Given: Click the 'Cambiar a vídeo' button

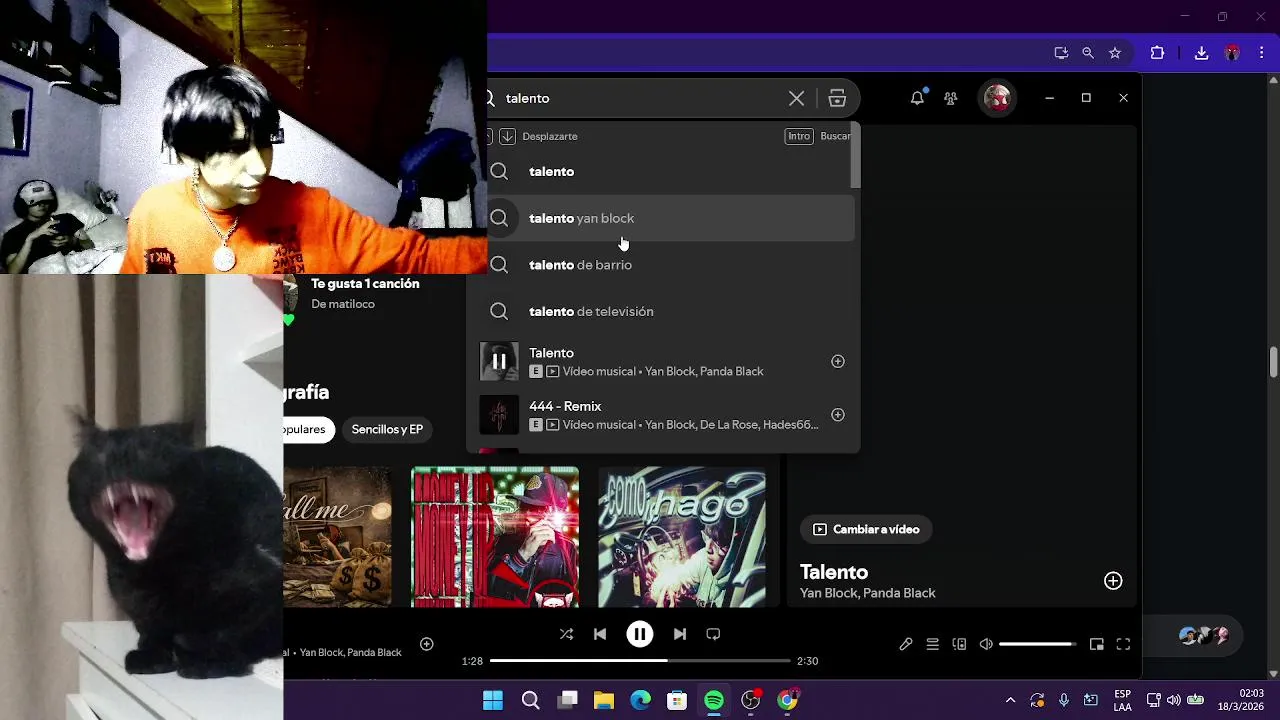Looking at the screenshot, I should click(866, 529).
